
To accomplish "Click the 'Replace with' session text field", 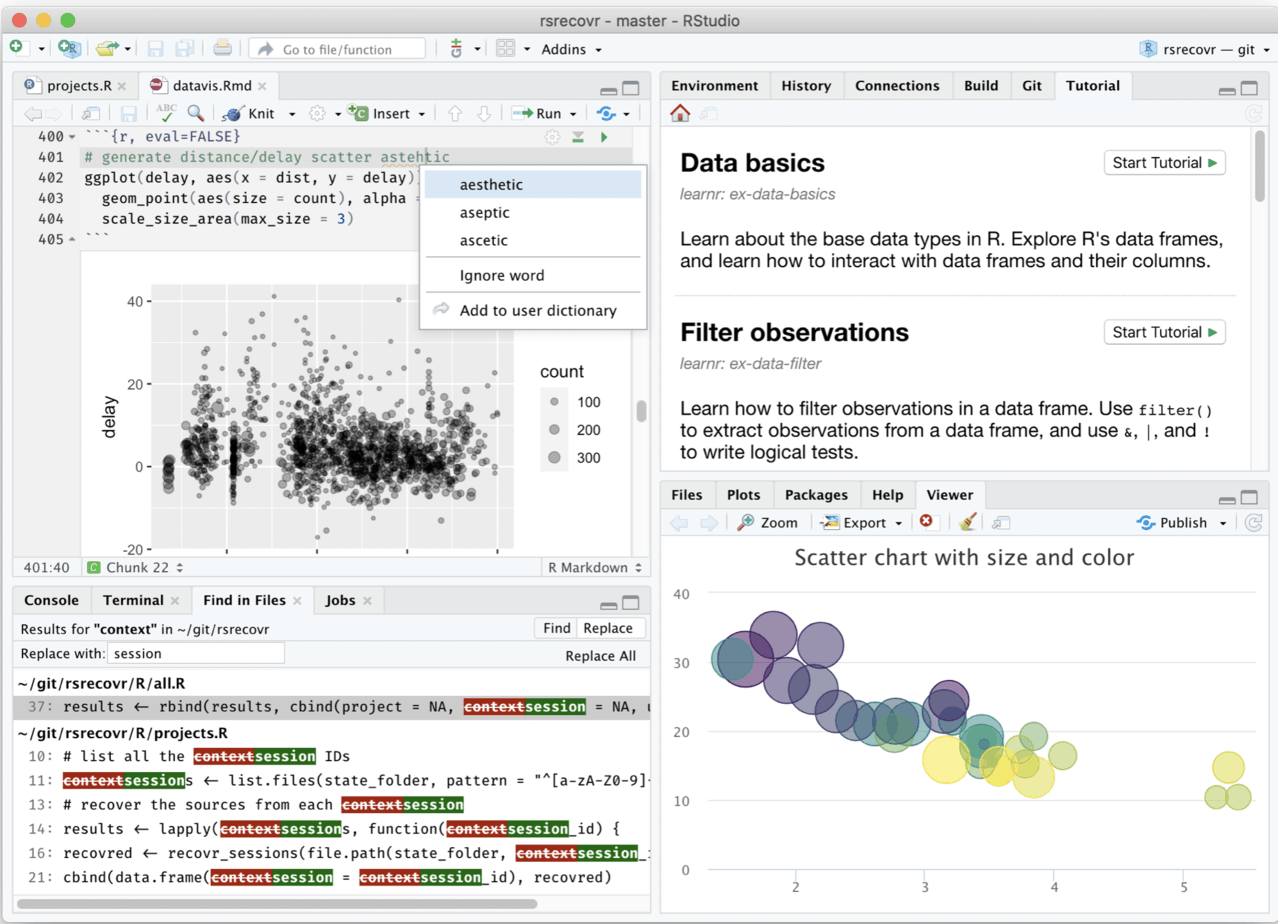I will tap(196, 653).
